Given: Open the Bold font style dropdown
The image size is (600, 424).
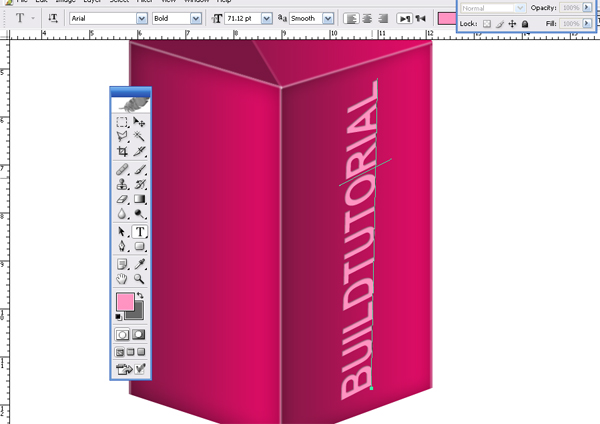Looking at the screenshot, I should [196, 18].
